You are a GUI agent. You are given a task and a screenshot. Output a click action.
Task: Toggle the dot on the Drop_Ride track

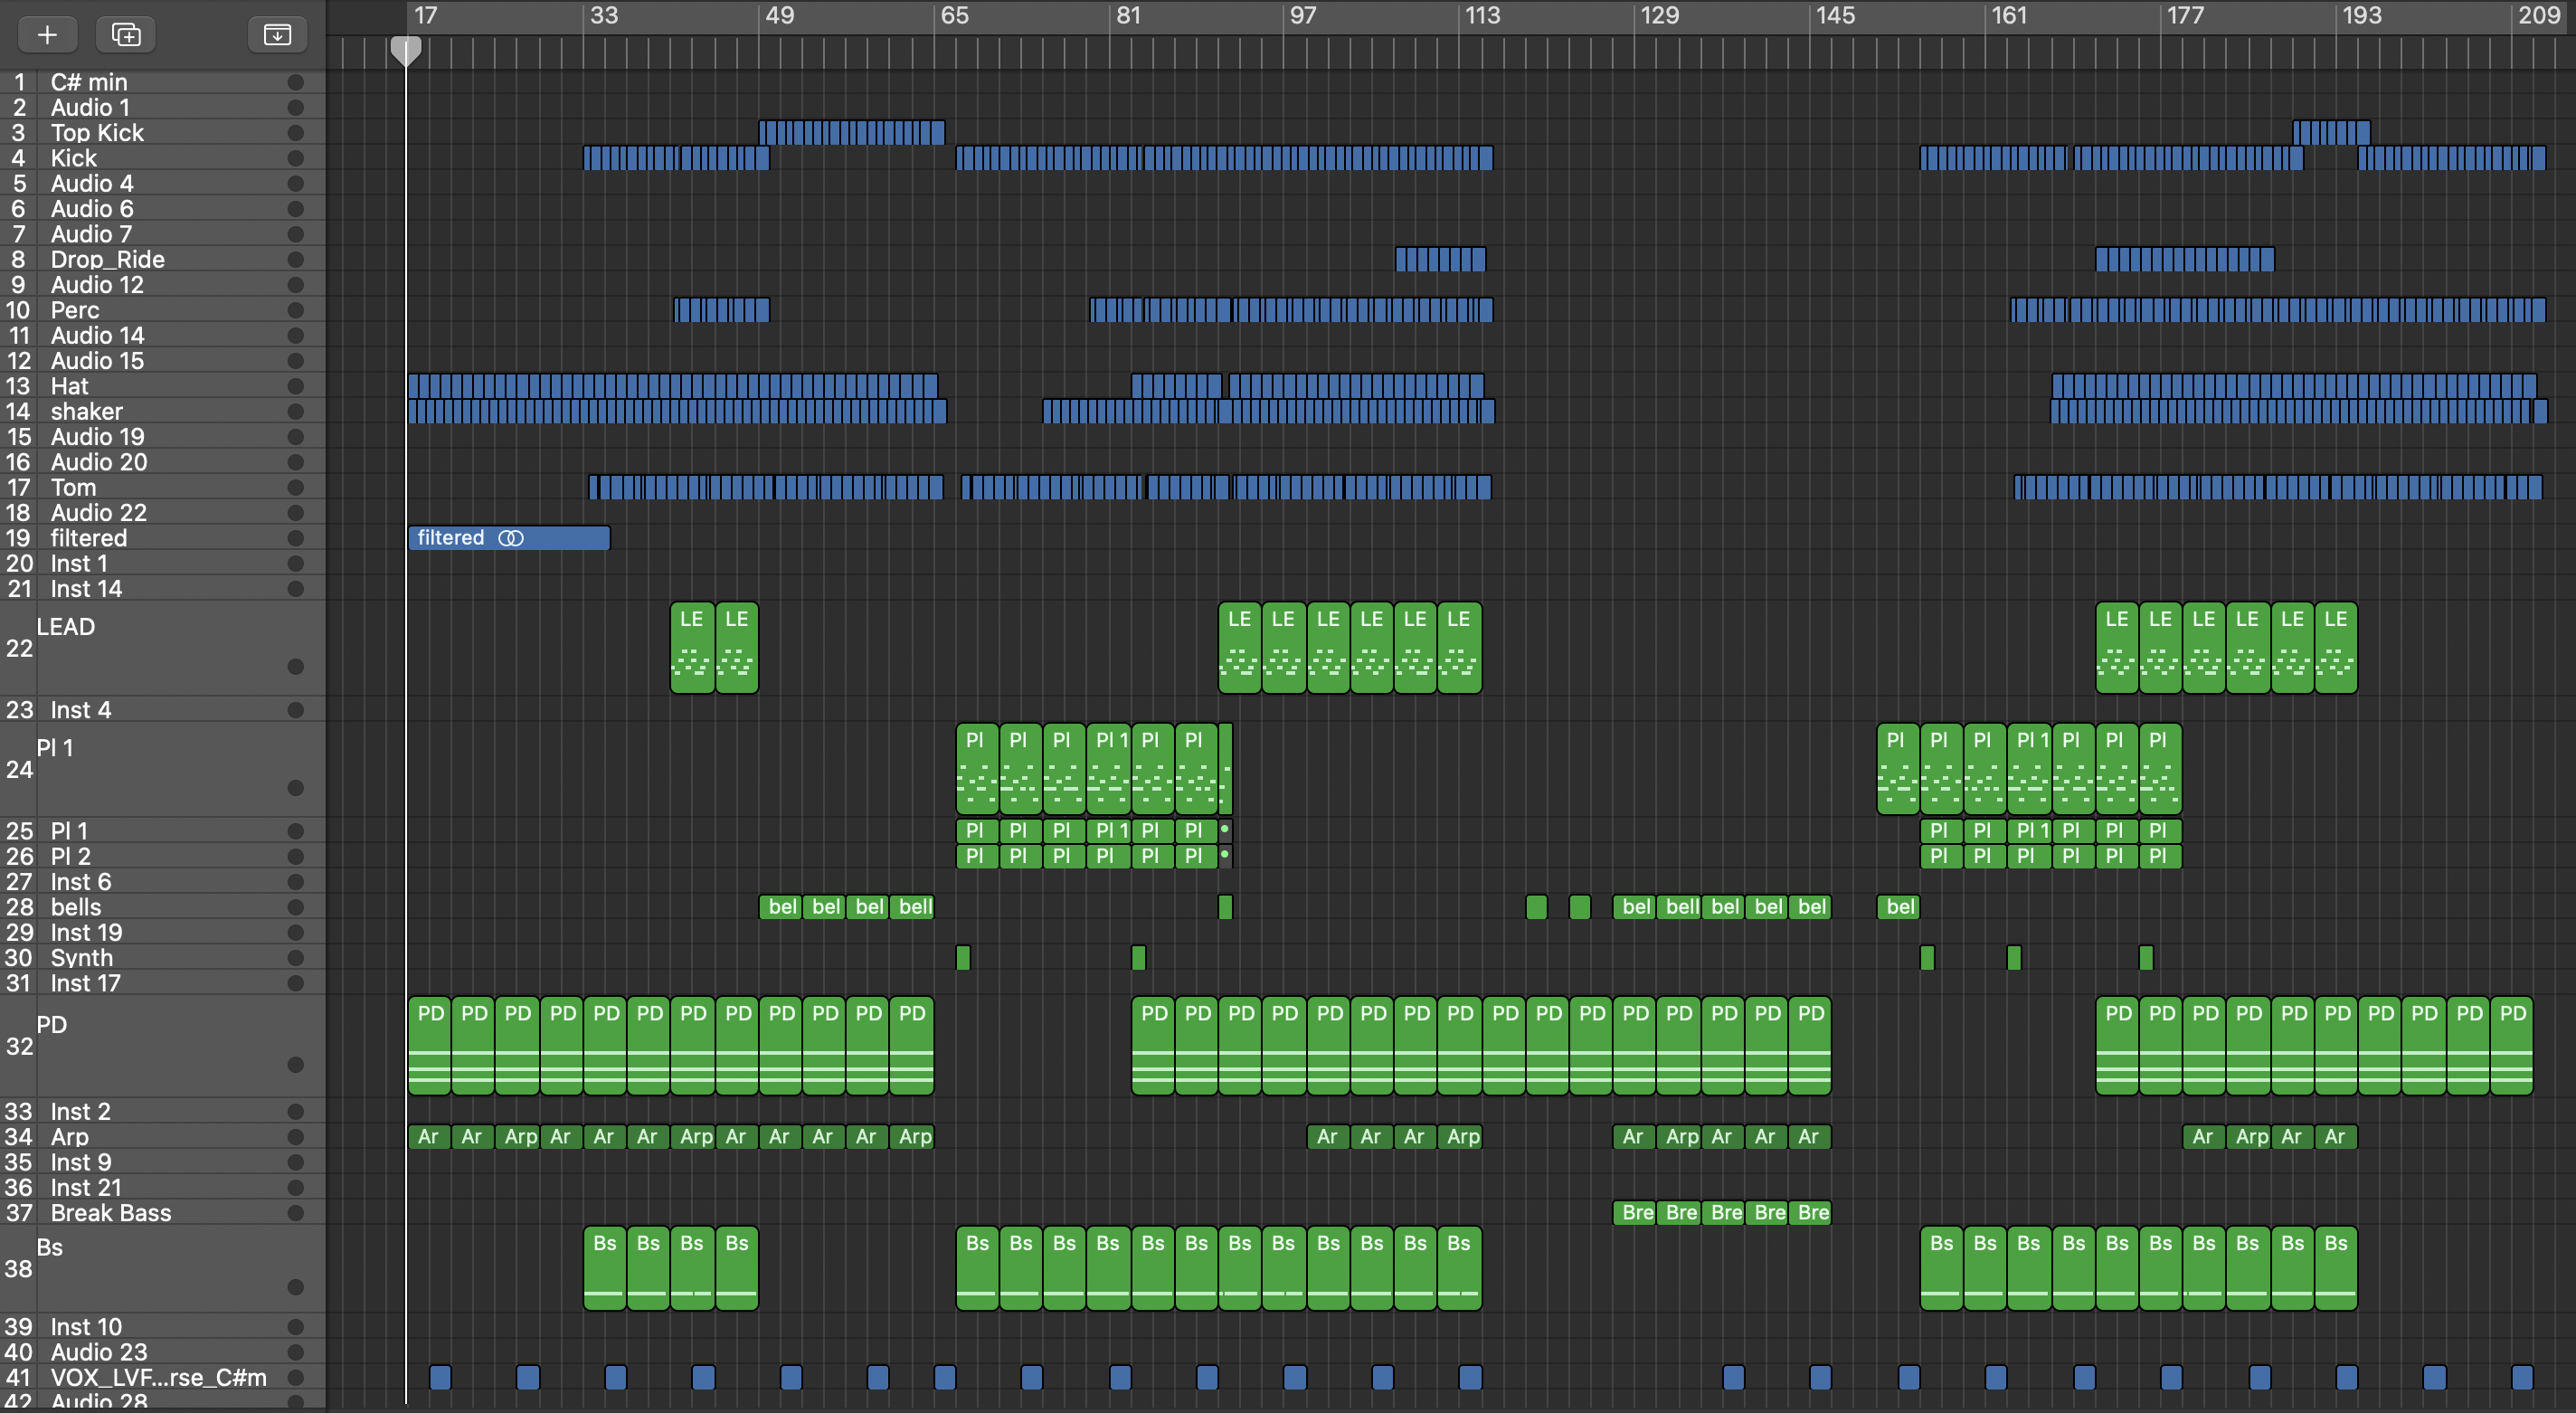[x=295, y=260]
